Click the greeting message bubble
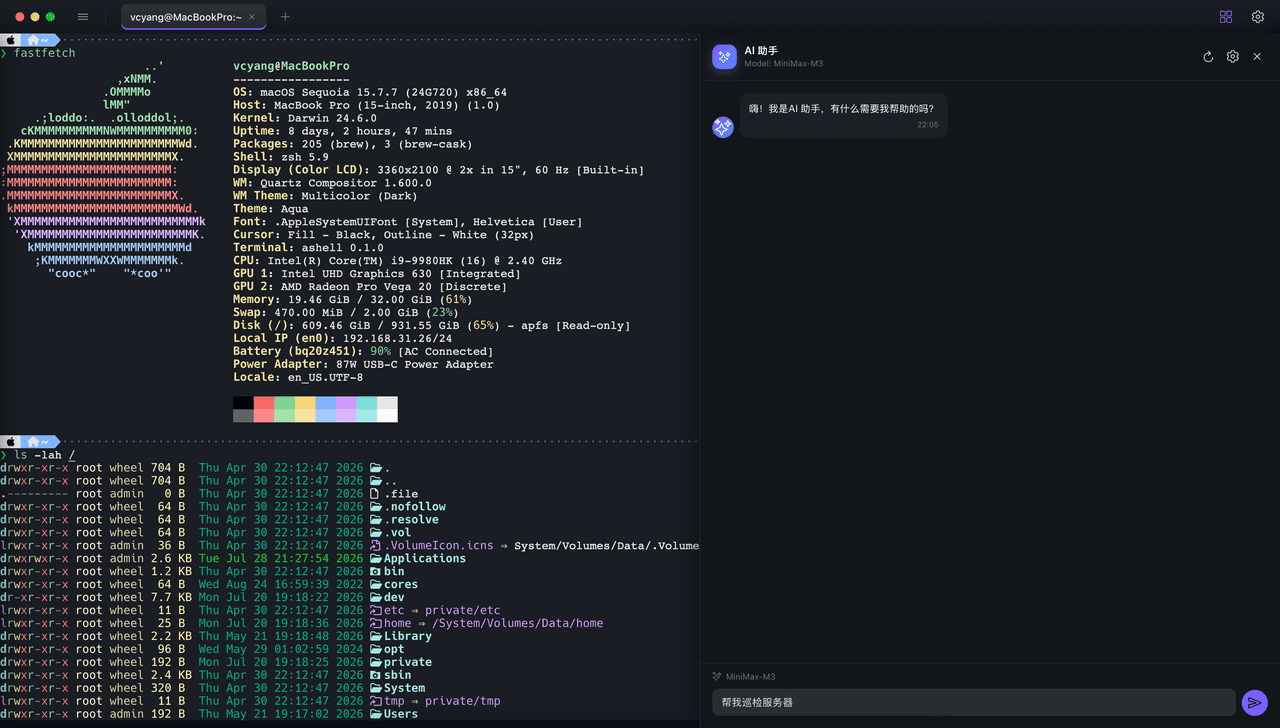1280x728 pixels. [844, 115]
